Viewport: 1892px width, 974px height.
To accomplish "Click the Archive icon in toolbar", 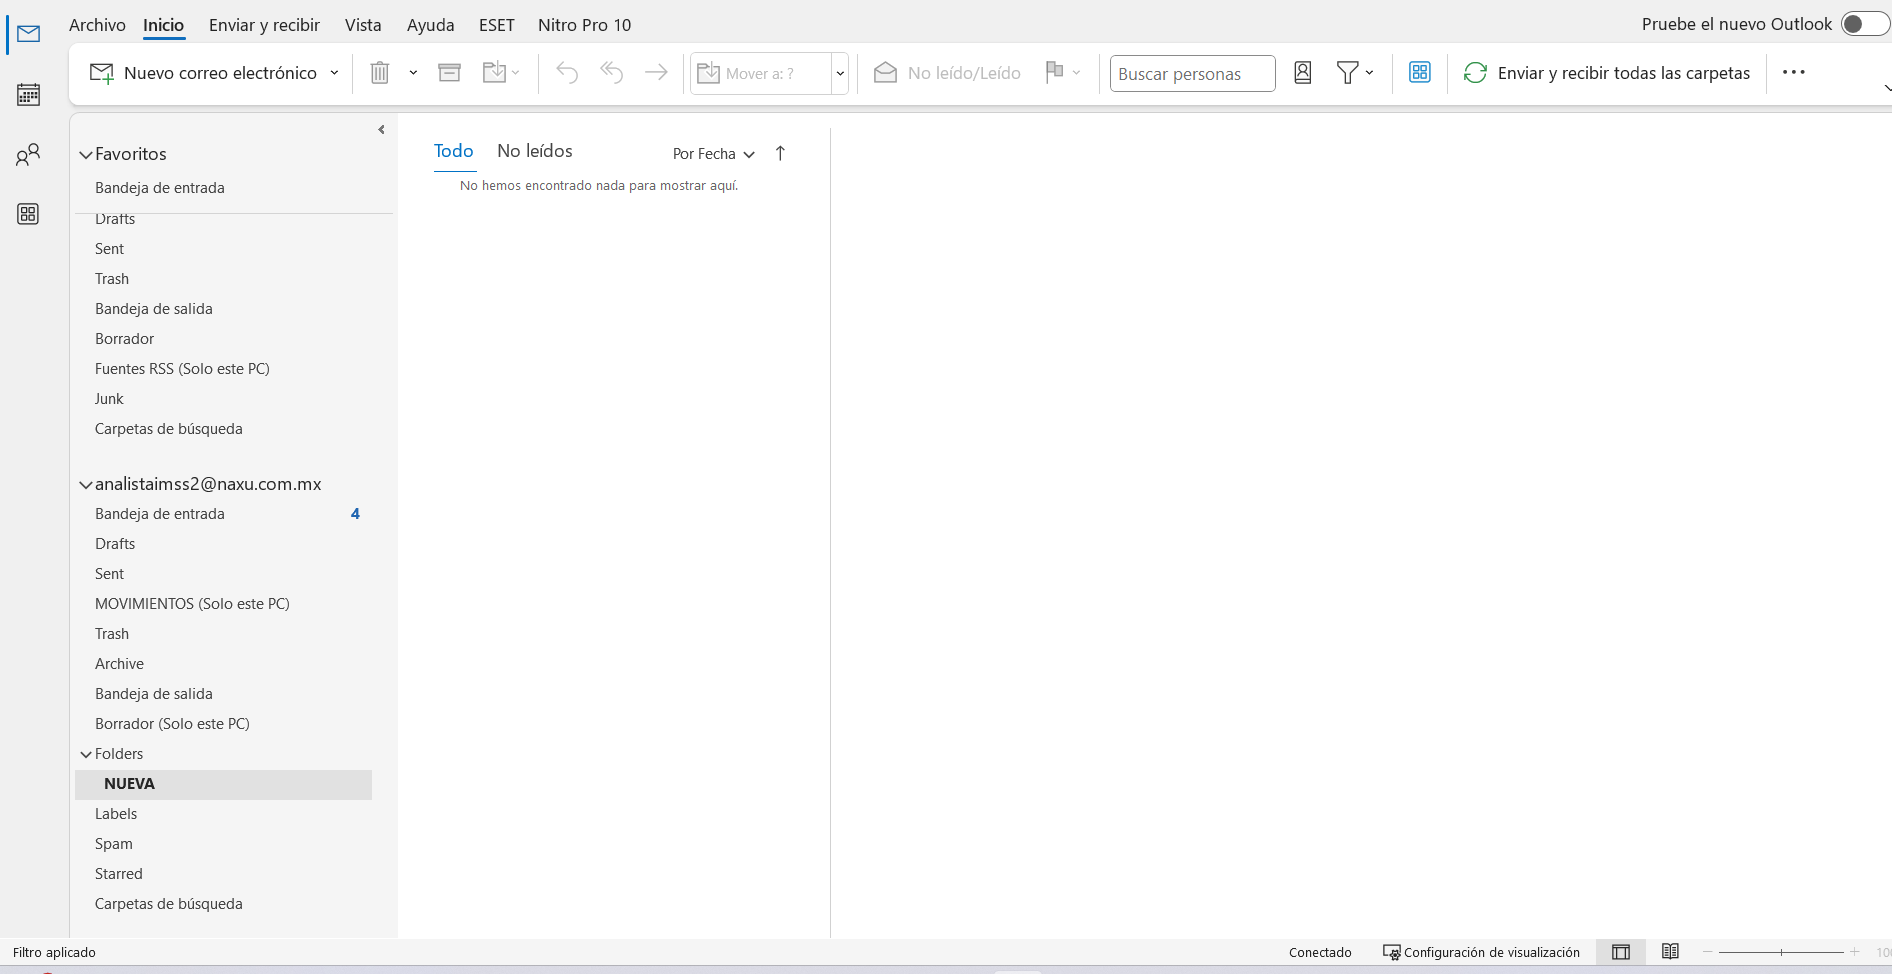I will coord(450,73).
